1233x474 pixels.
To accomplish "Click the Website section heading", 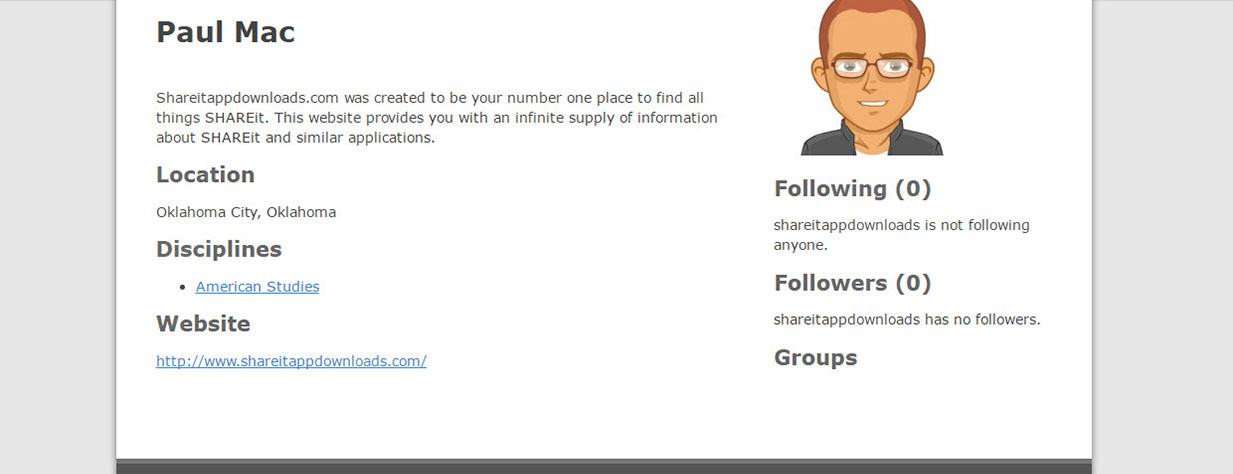I will 203,324.
